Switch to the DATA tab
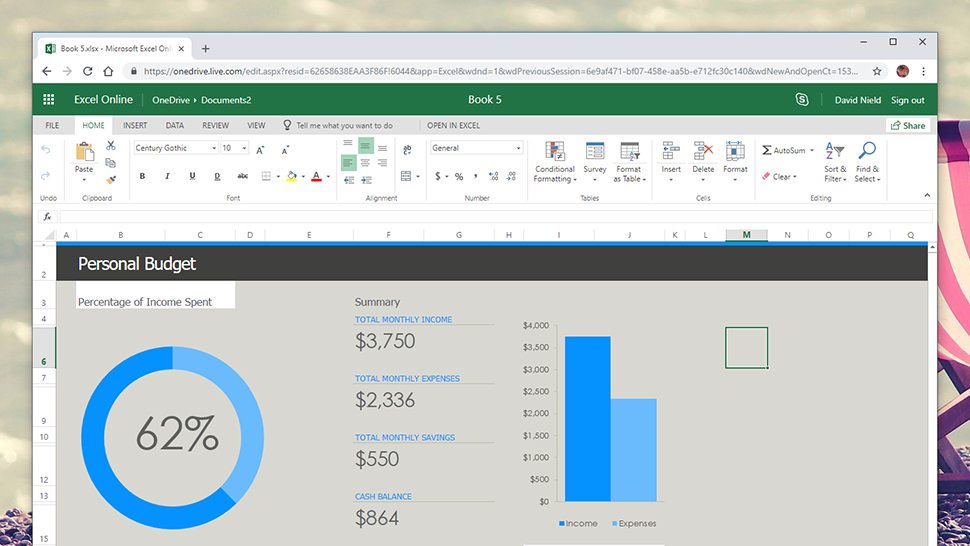This screenshot has height=546, width=970. [x=174, y=126]
